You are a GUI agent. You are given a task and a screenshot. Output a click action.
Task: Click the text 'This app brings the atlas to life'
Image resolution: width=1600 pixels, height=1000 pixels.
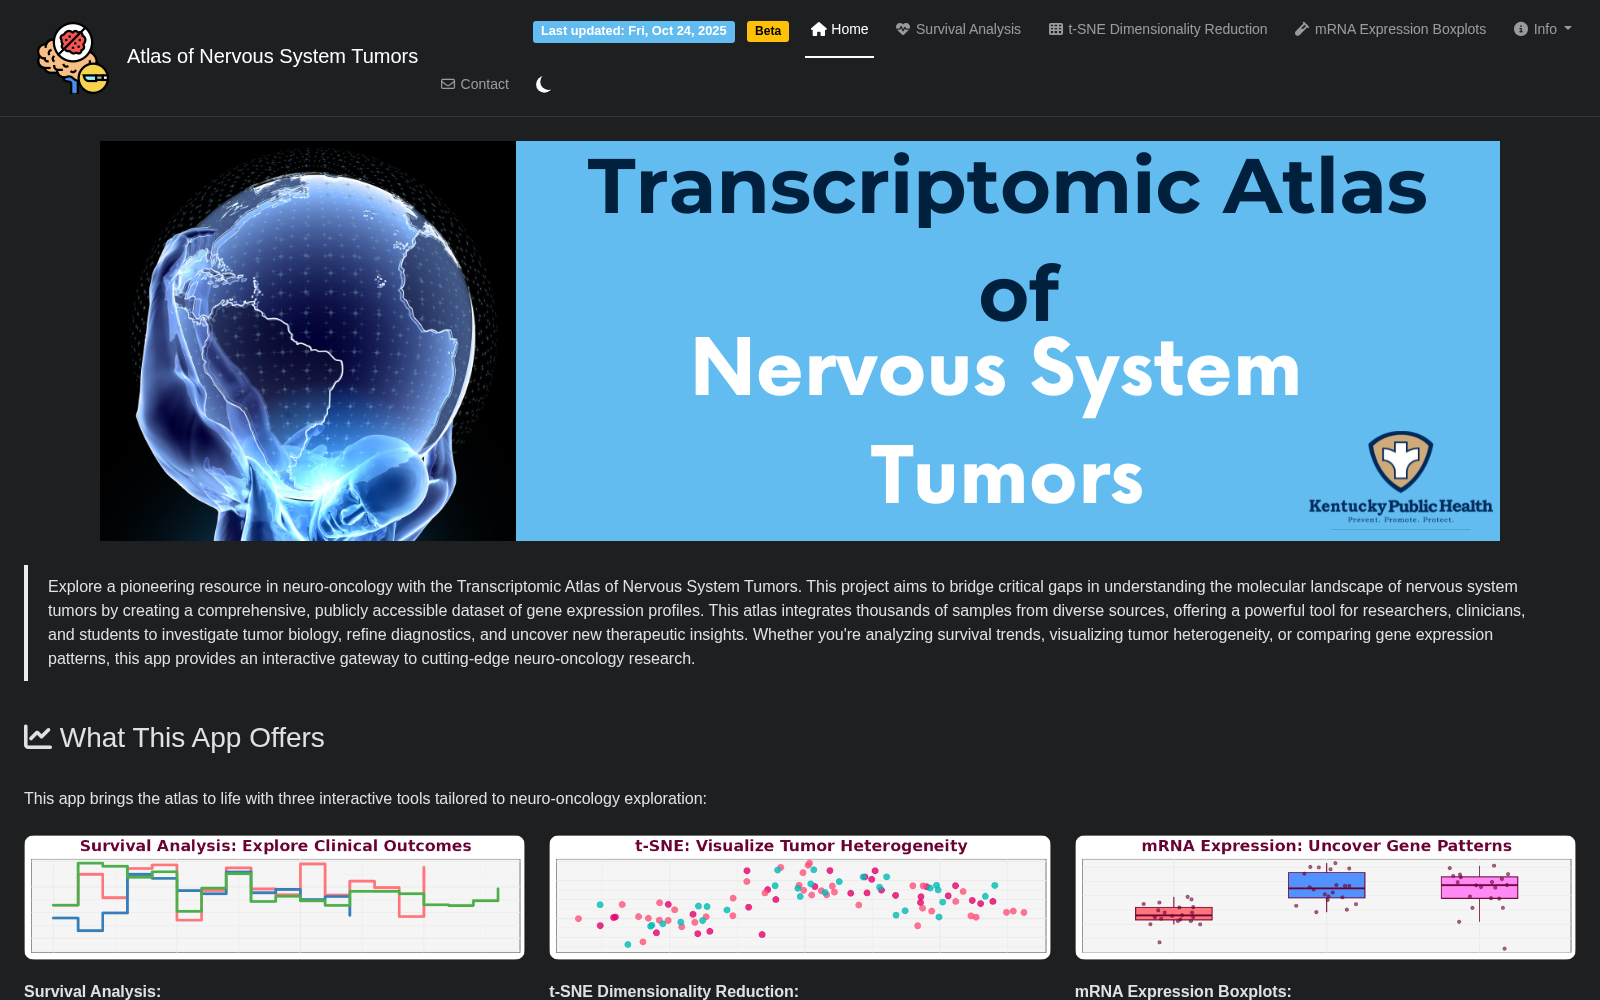[x=365, y=798]
